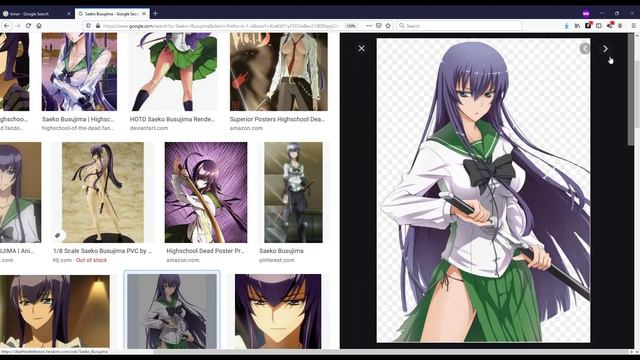The height and width of the screenshot is (360, 640).
Task: Show previous image in preview panel
Action: (x=584, y=49)
